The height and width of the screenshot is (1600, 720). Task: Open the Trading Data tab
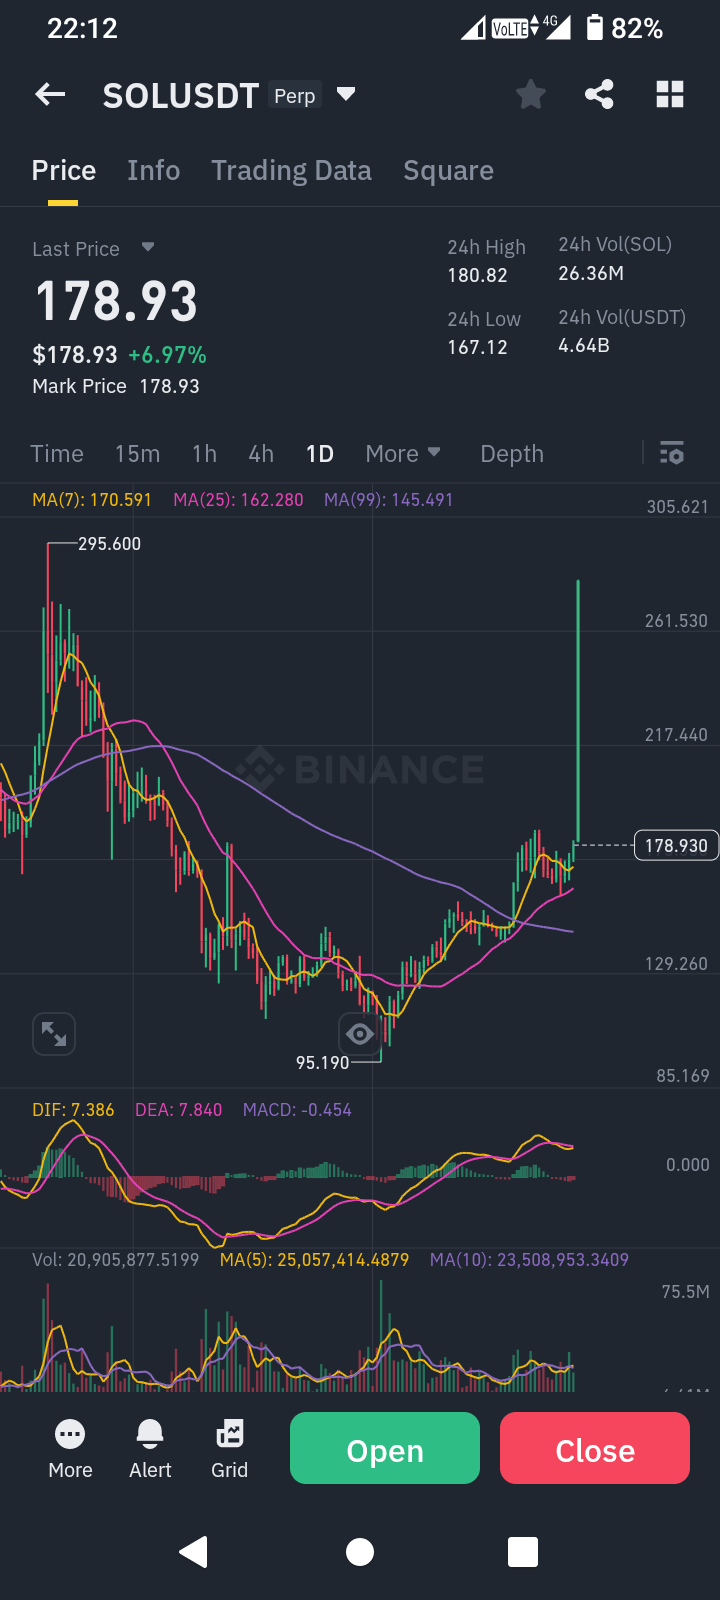pyautogui.click(x=291, y=170)
